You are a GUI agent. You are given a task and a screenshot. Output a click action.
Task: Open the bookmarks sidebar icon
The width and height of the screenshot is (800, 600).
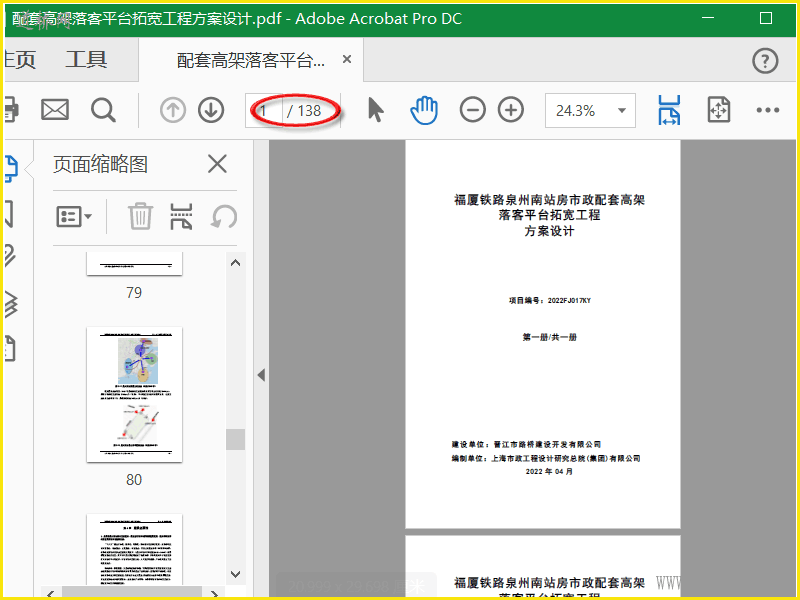[x=9, y=214]
